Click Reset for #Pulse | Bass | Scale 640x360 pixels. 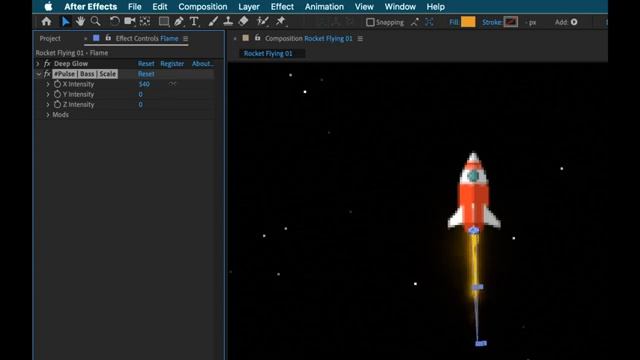click(146, 74)
